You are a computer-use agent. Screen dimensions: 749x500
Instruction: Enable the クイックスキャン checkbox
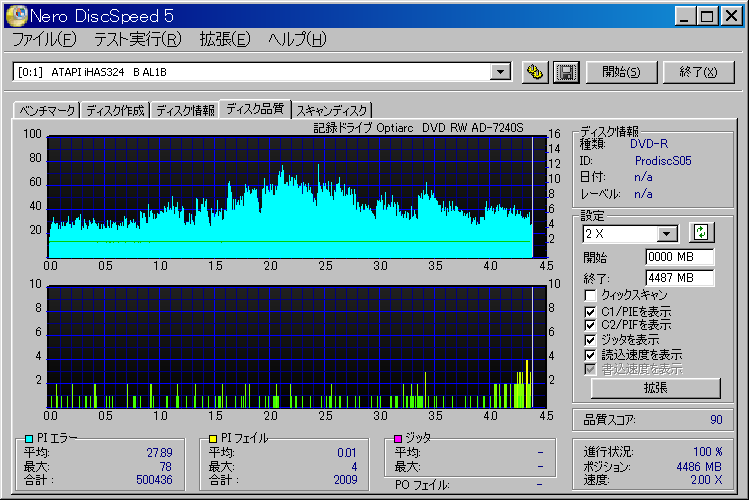(x=590, y=295)
